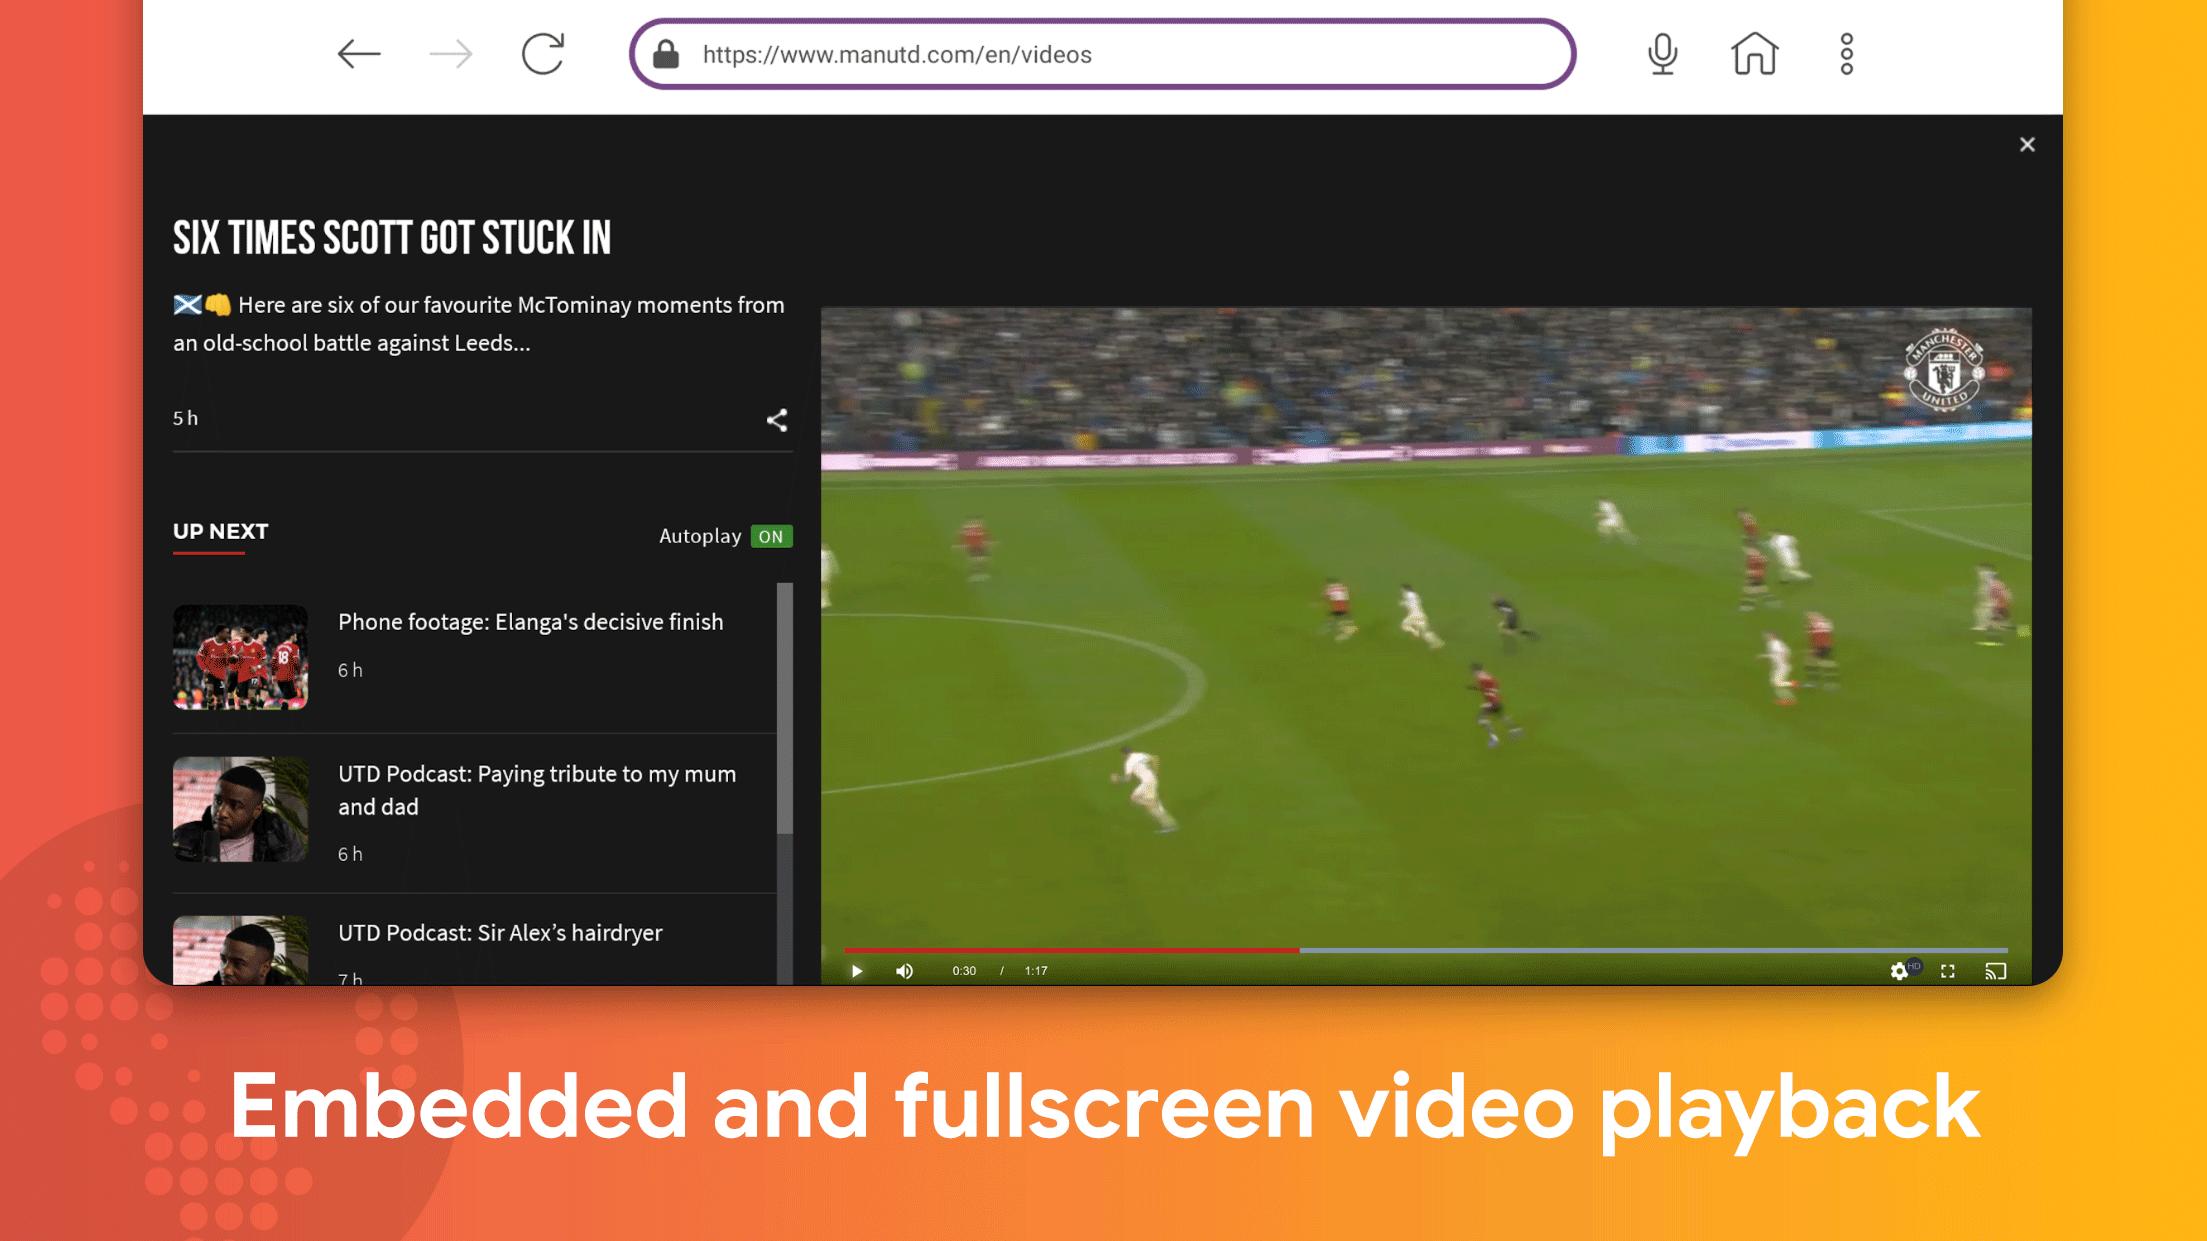
Task: Click the video description about McTominay moments
Action: point(479,324)
